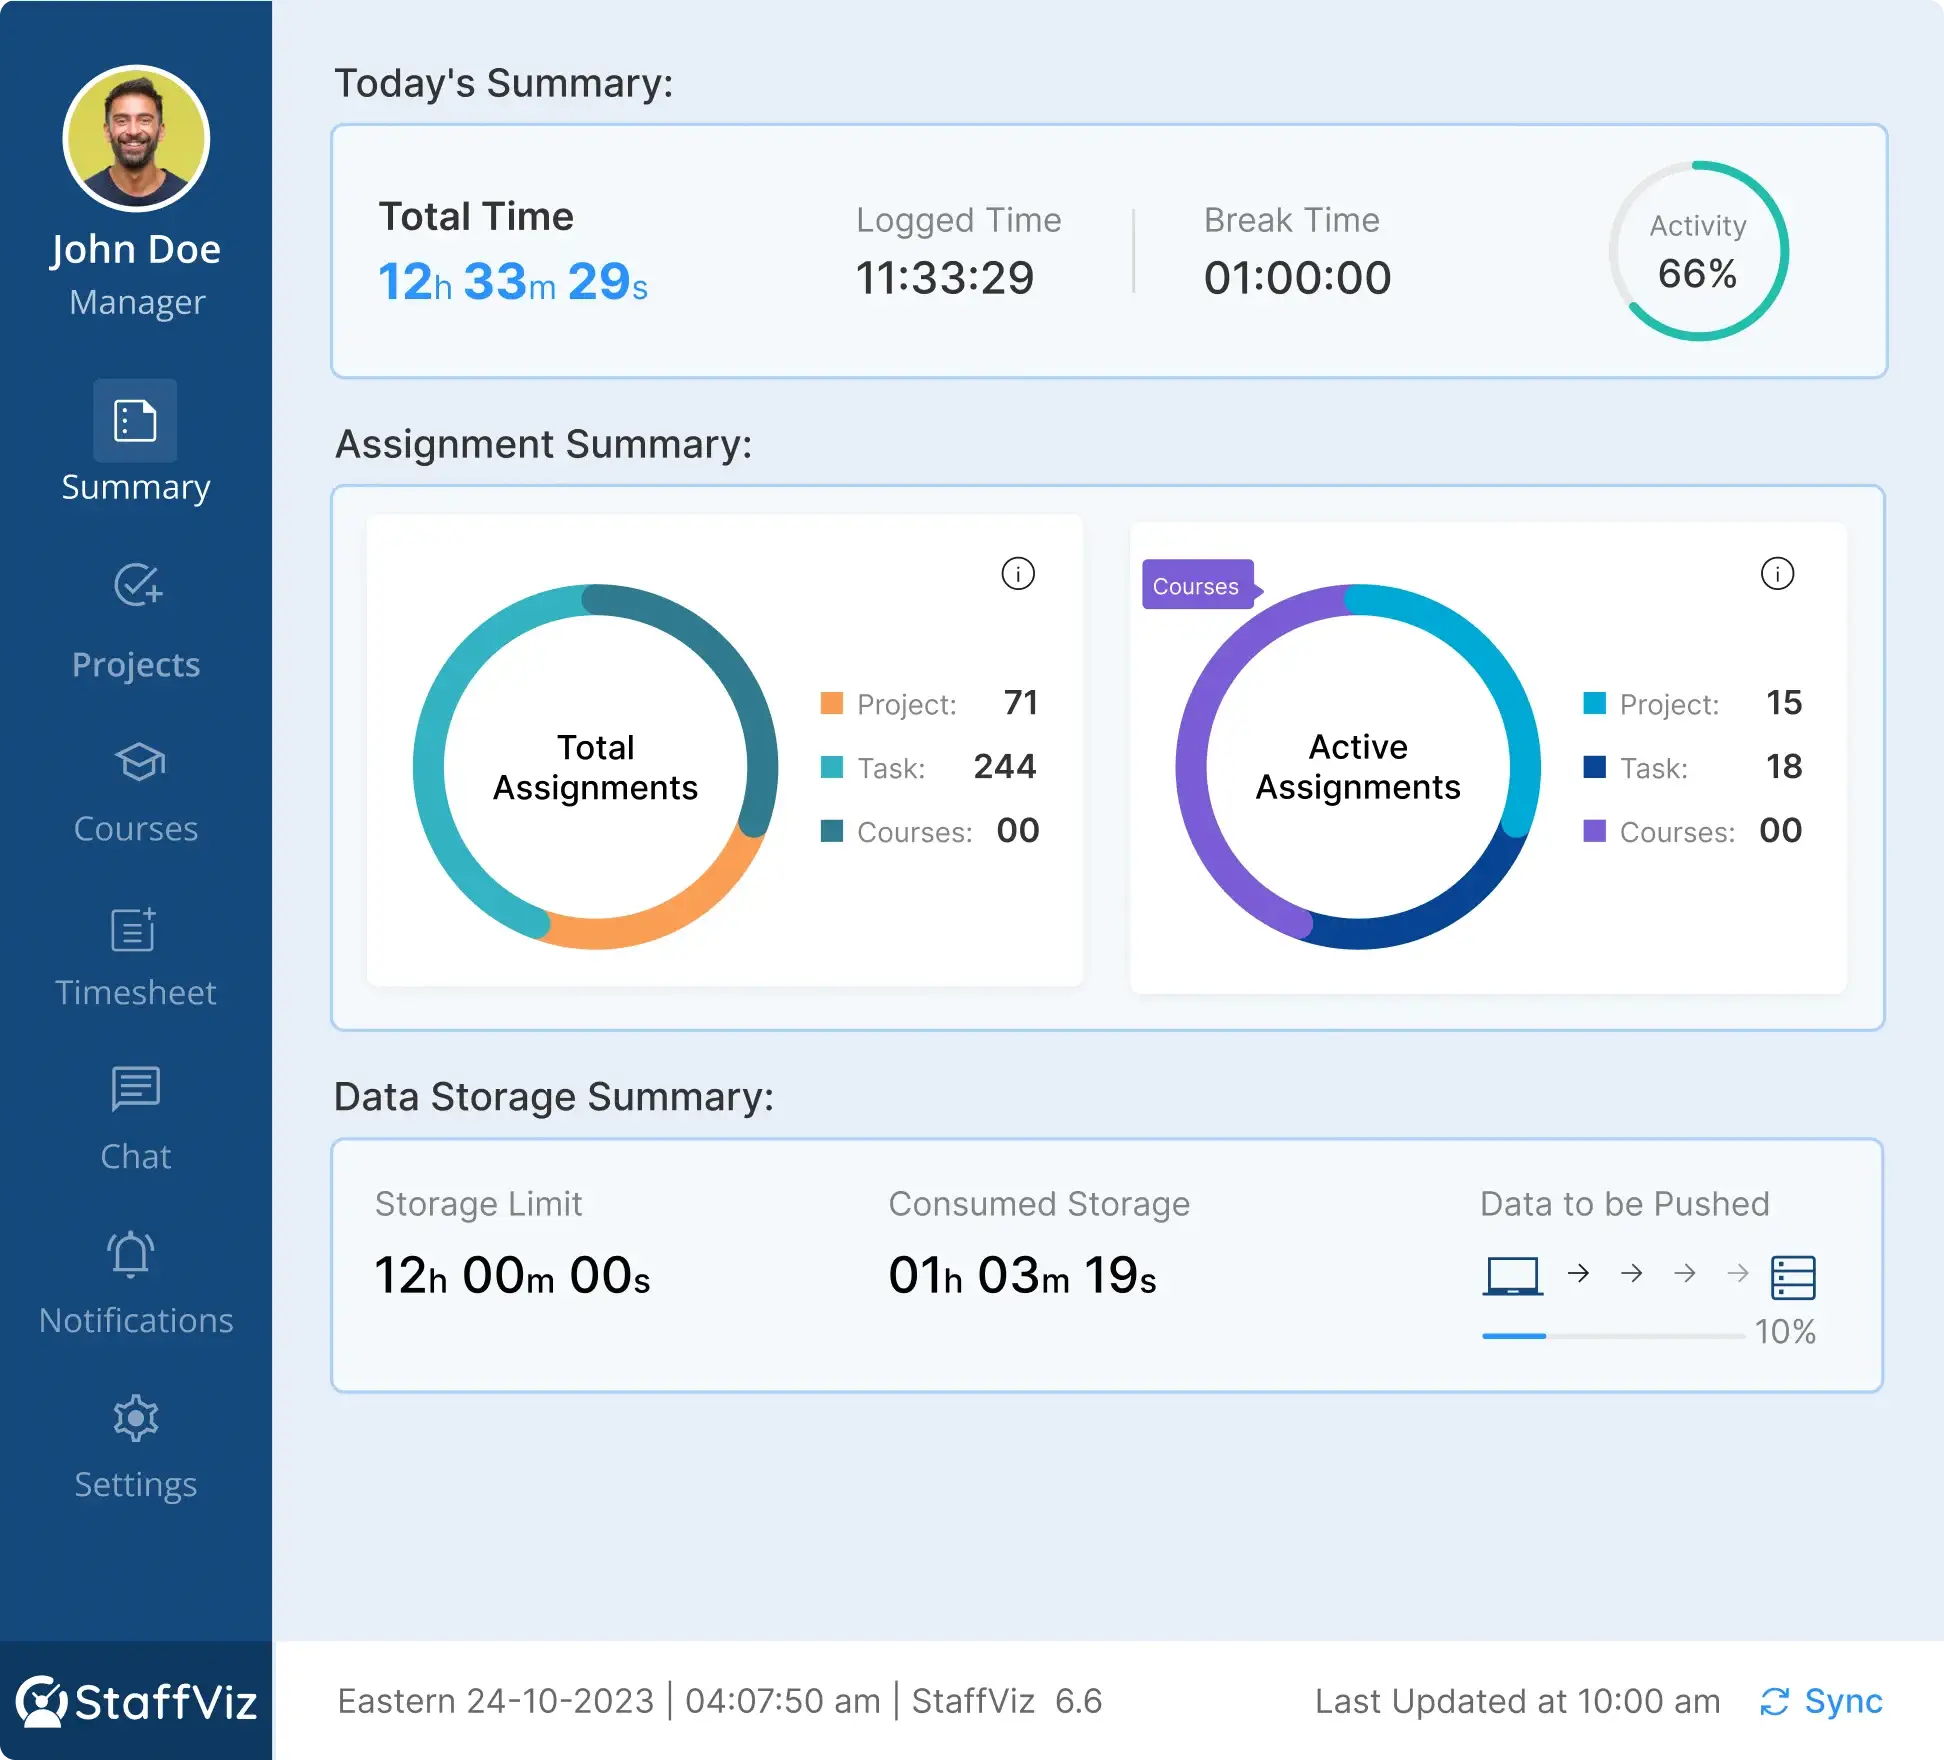Open the Projects checkmark icon

pos(137,586)
